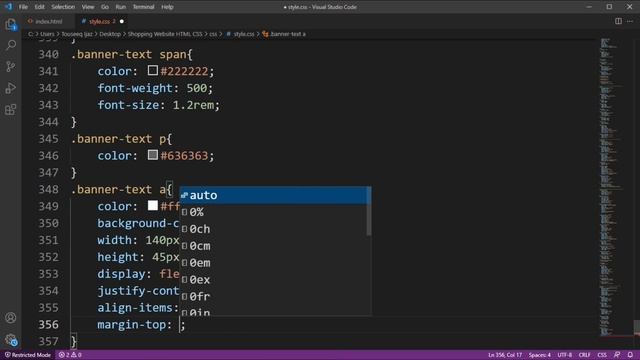640x360 pixels.
Task: Click the Desktop breadcrumb
Action: click(x=110, y=34)
